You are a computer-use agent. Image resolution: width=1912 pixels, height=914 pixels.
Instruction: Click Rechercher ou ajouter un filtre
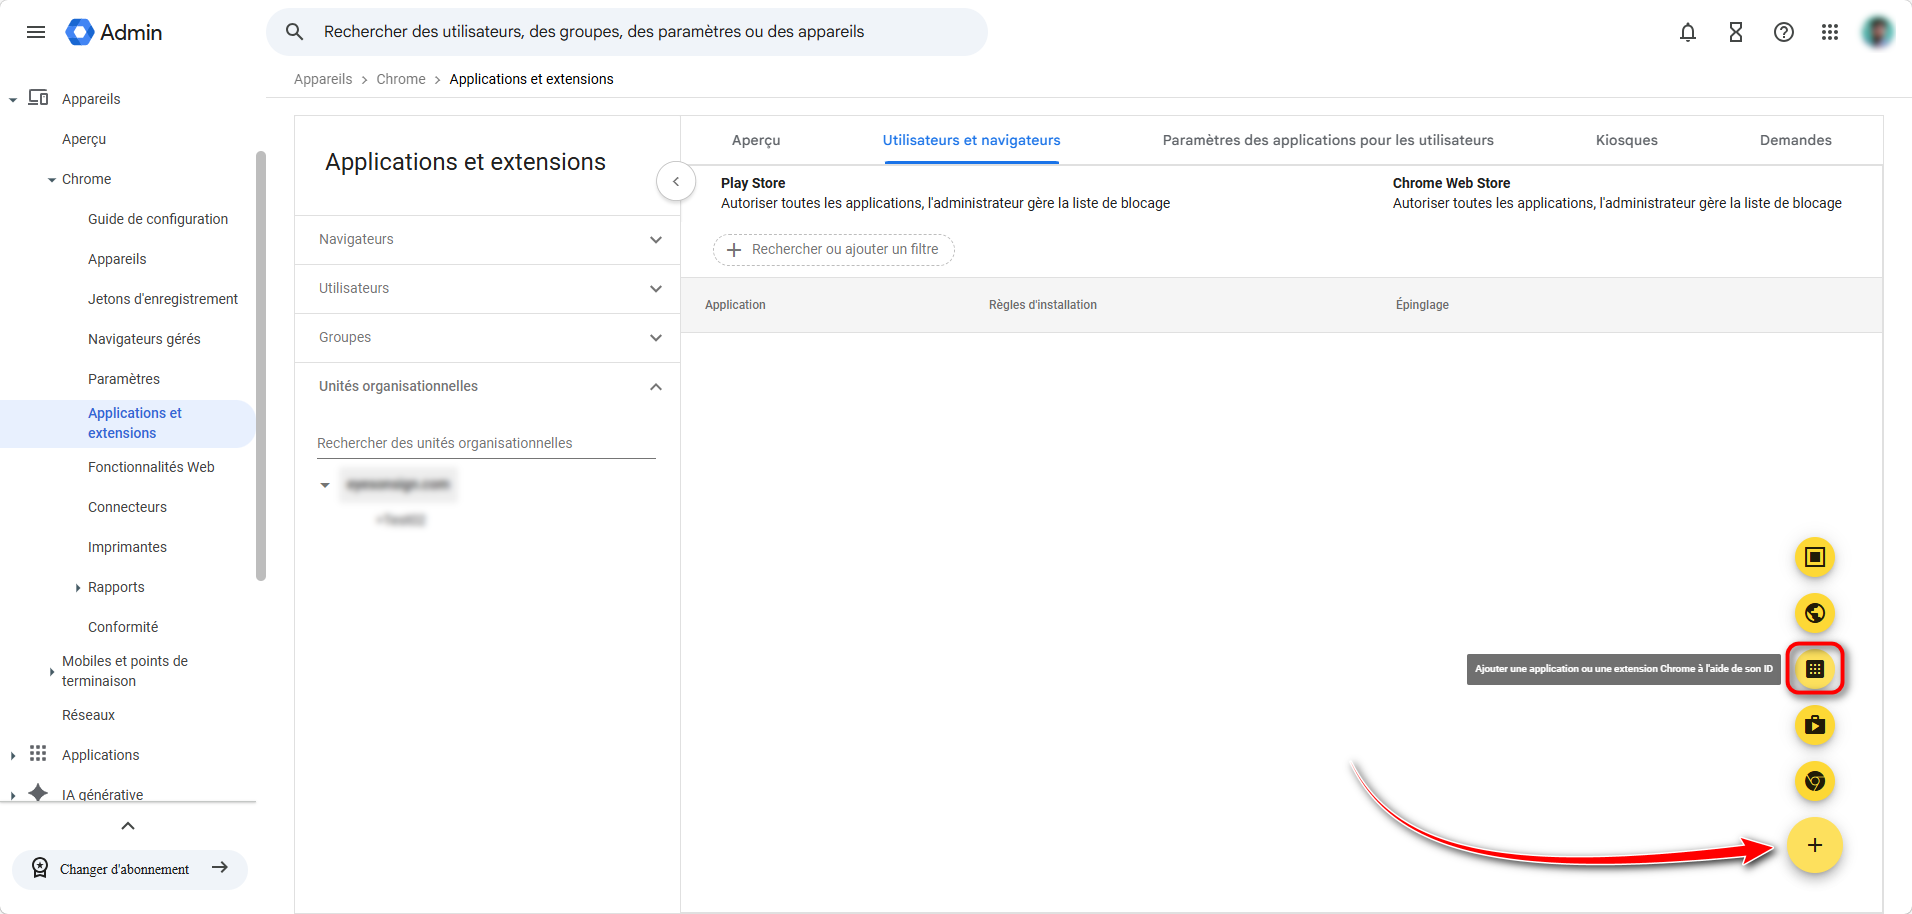(834, 250)
